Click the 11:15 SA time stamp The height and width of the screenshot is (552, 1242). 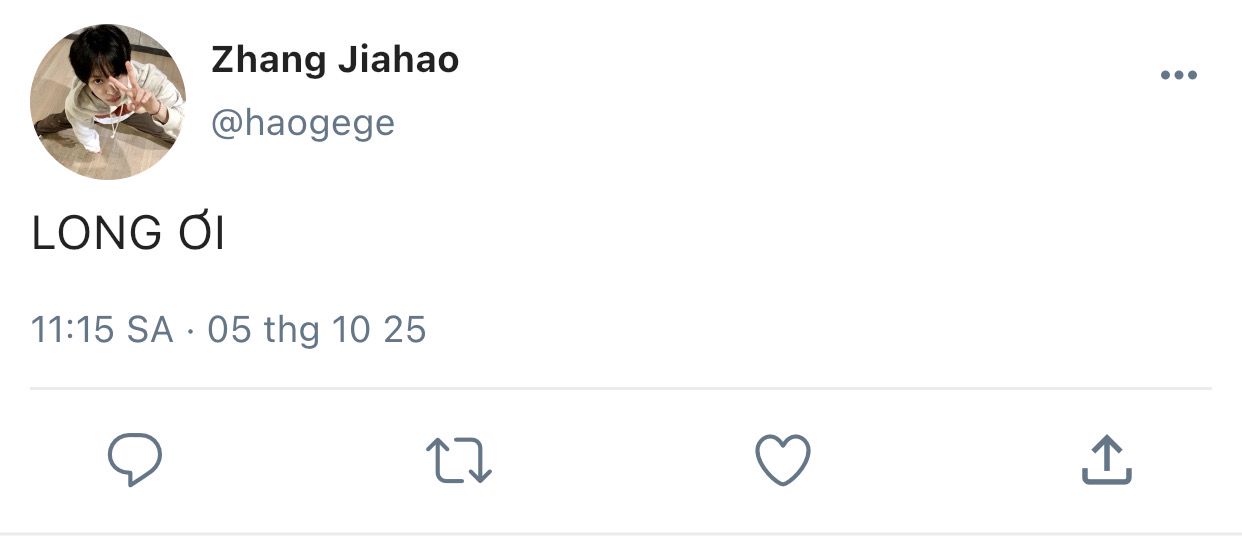[102, 330]
